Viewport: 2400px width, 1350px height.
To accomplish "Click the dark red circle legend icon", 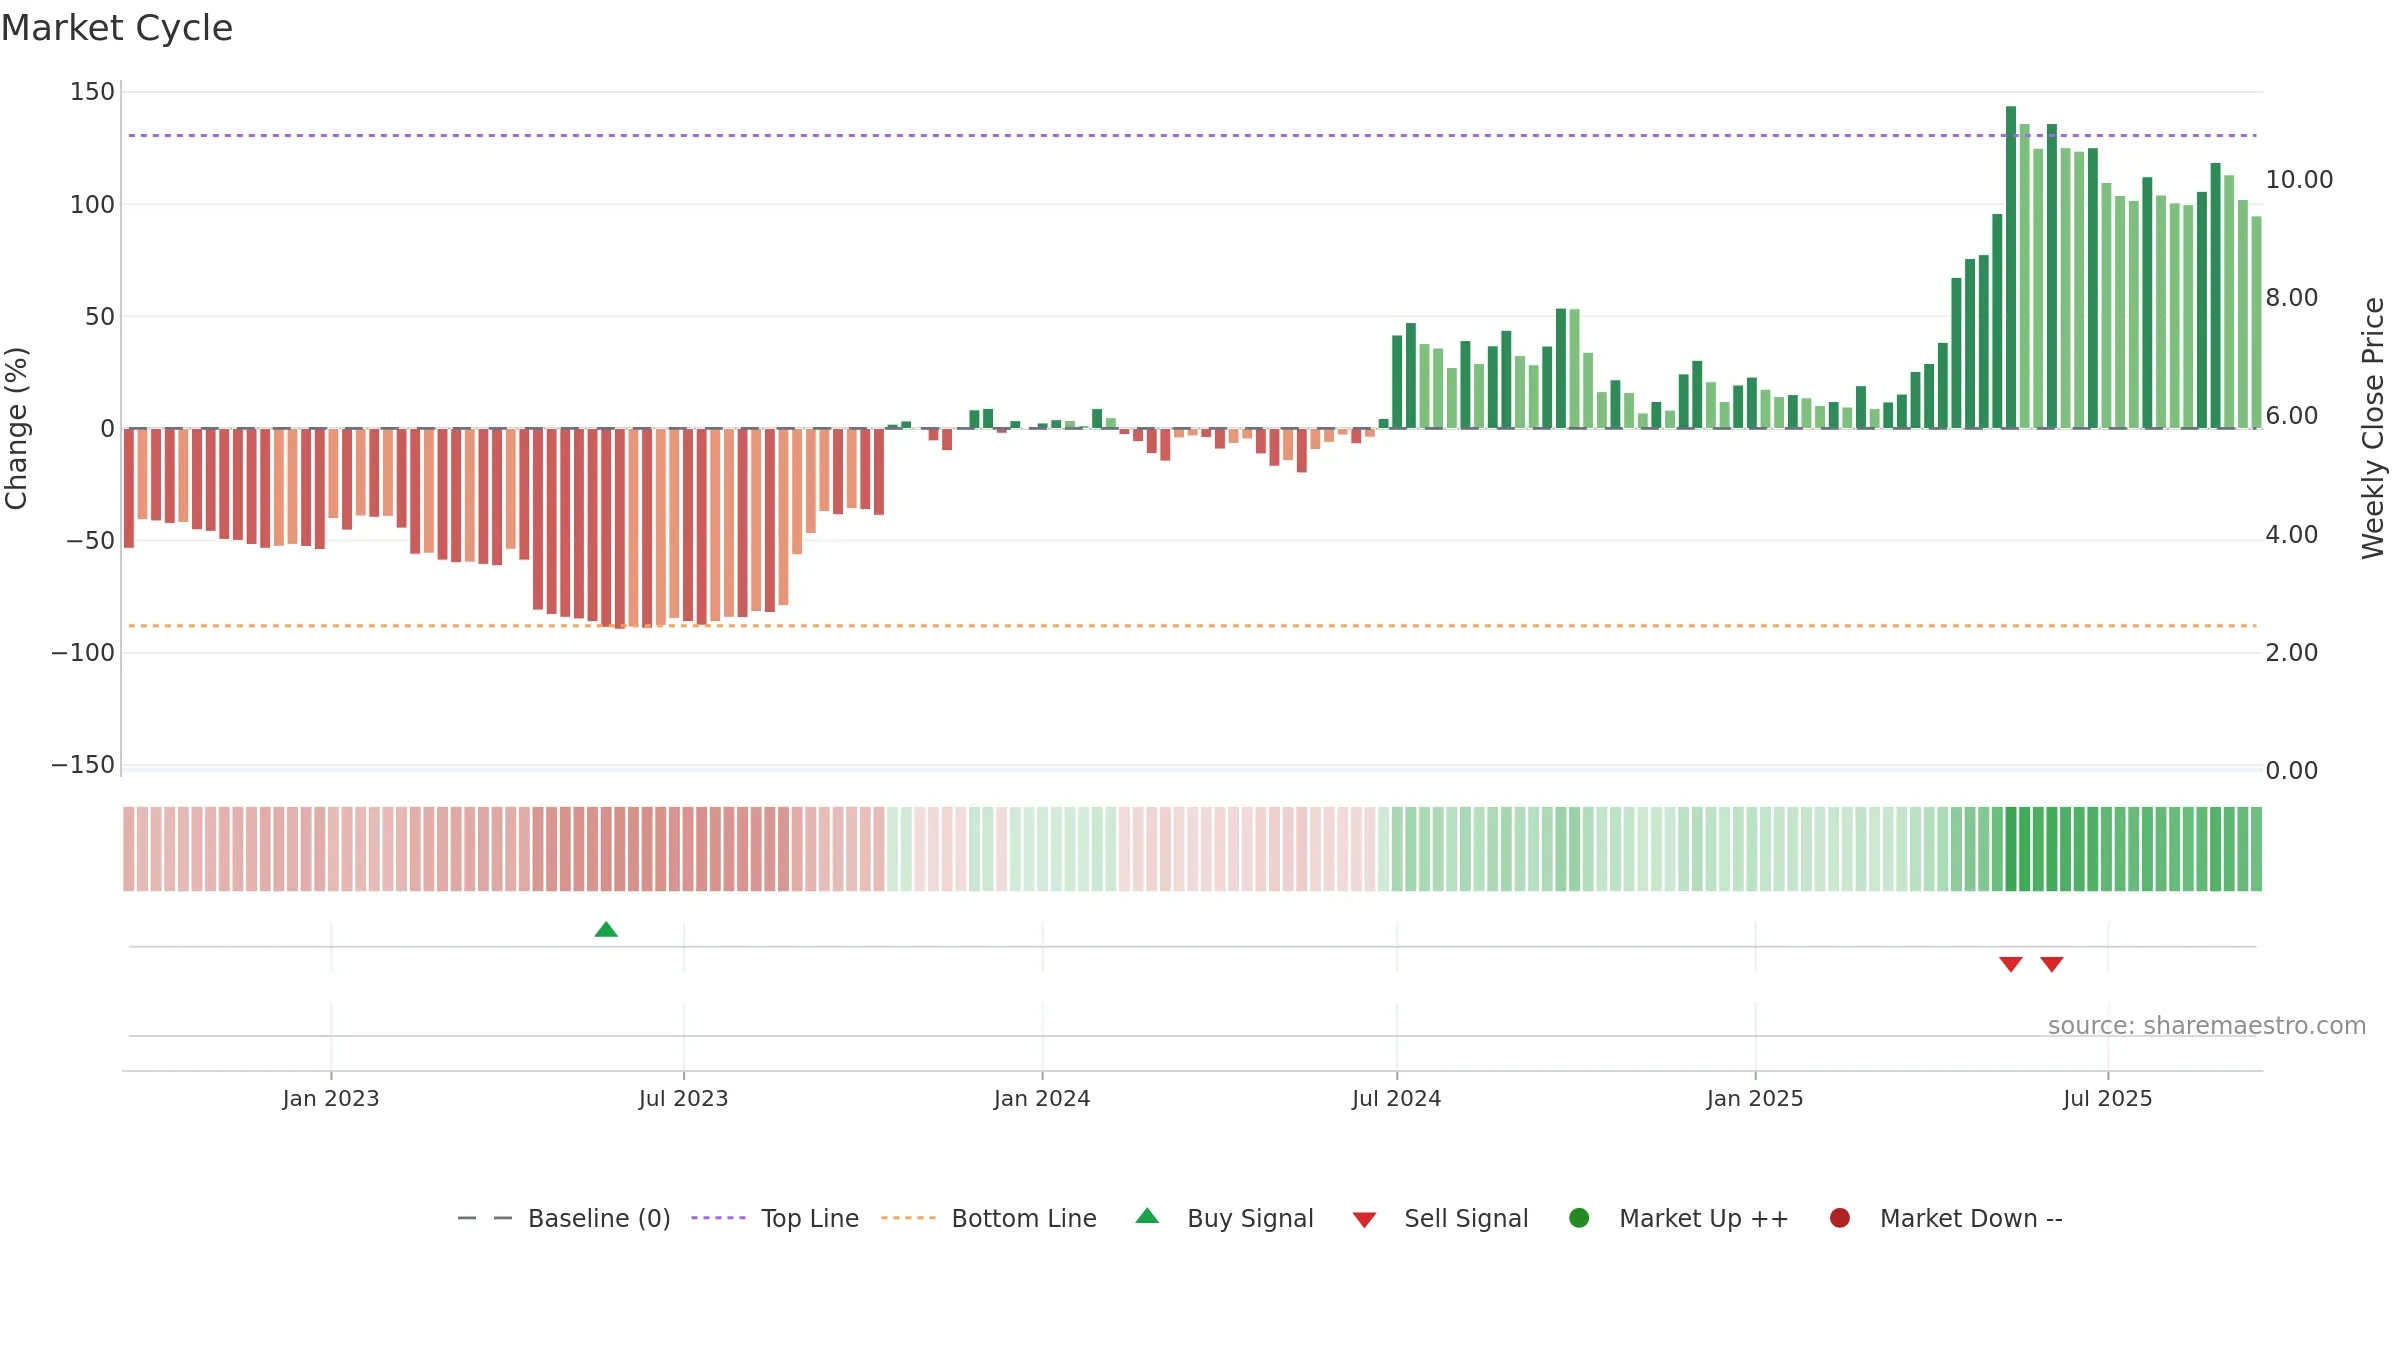I will click(x=1839, y=1218).
